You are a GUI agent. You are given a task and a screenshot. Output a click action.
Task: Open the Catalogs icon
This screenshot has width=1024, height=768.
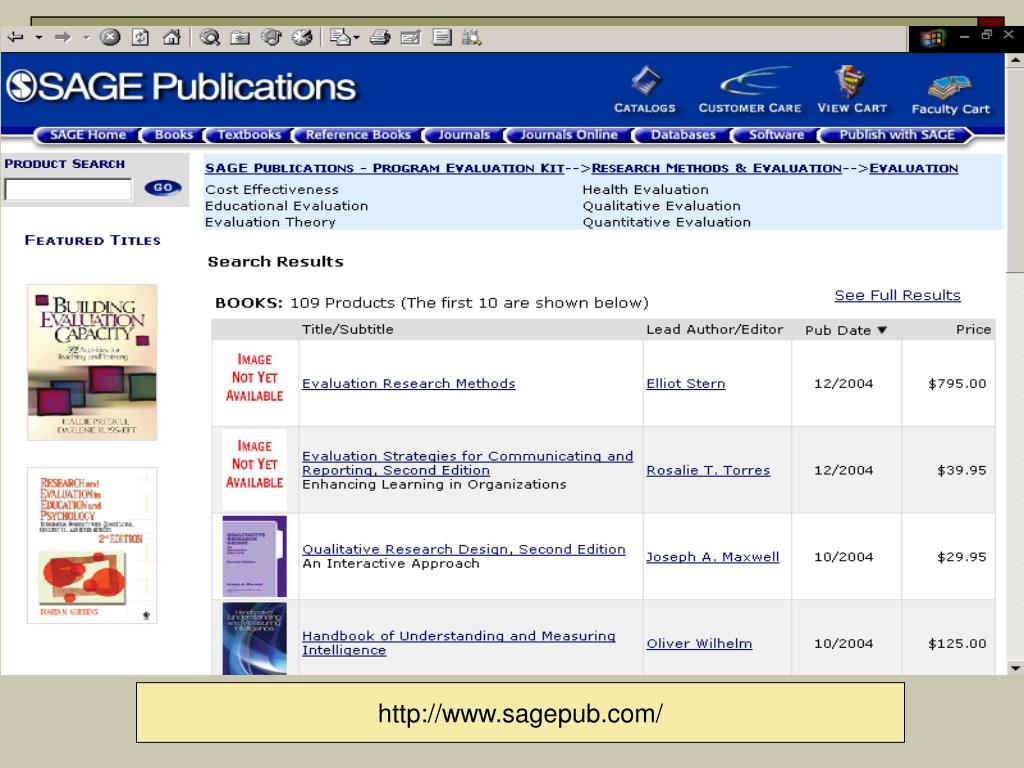(x=645, y=90)
